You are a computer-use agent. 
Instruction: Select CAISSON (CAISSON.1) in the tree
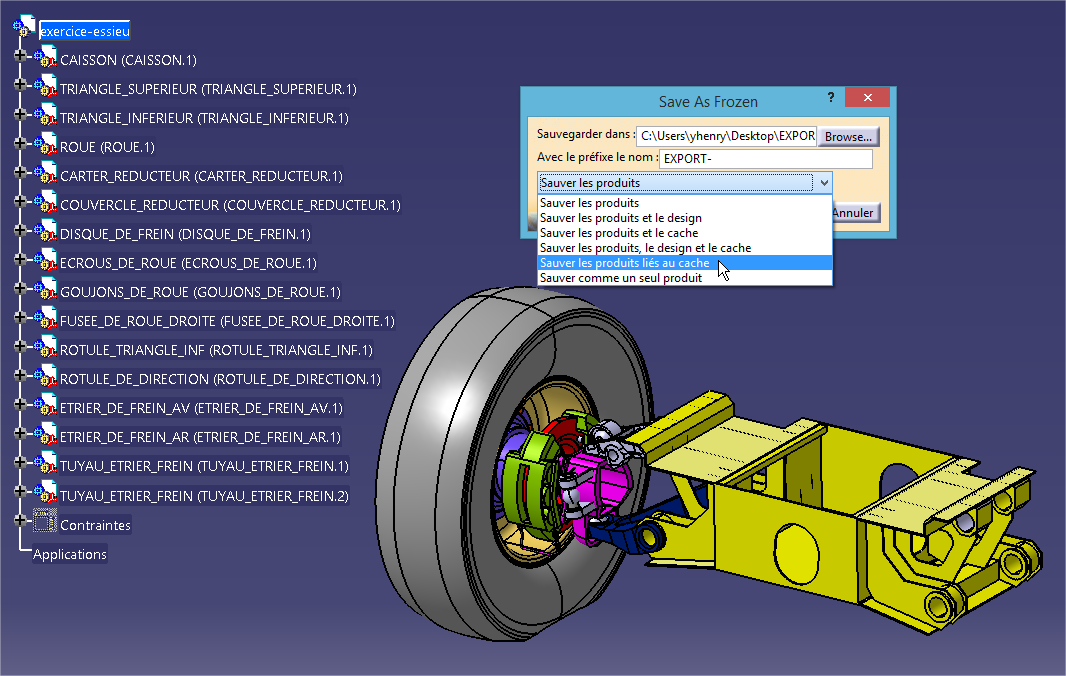point(128,60)
